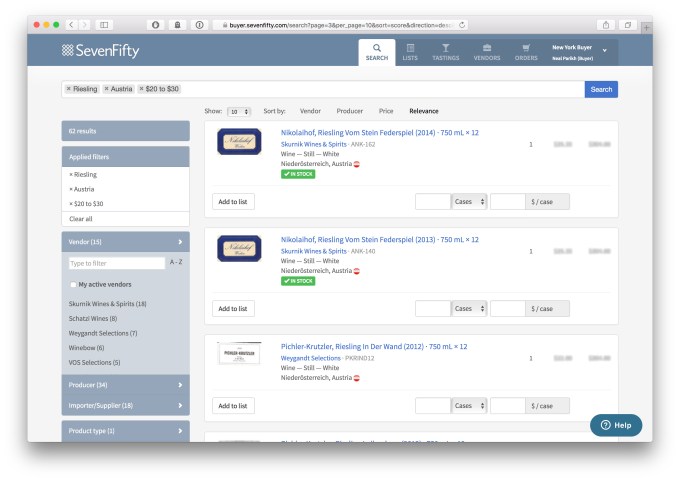Check the My active vendors checkbox
The width and height of the screenshot is (680, 481).
tap(73, 285)
